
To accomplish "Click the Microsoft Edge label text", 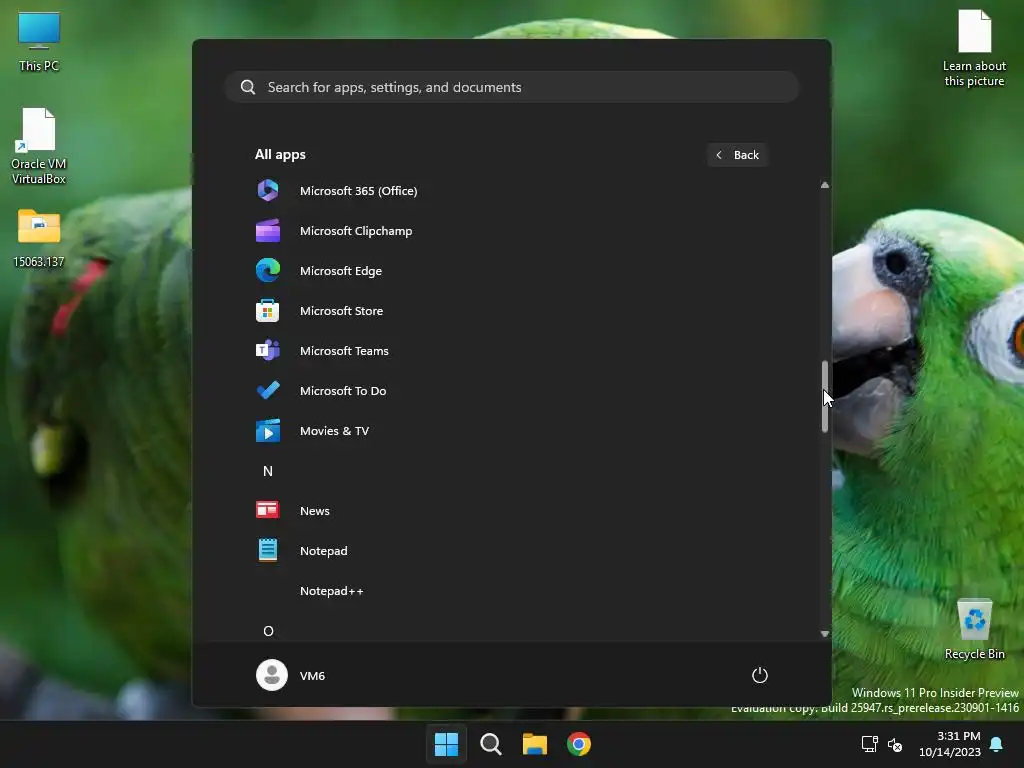I will pyautogui.click(x=341, y=270).
